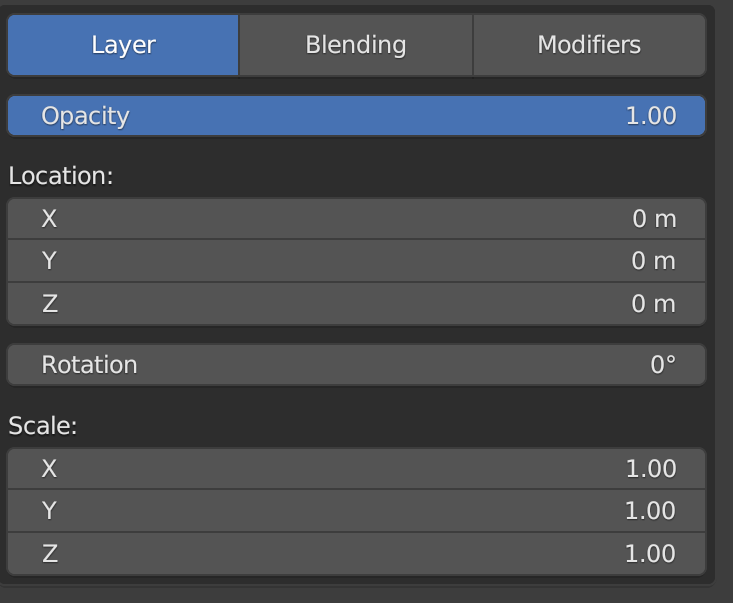Viewport: 733px width, 603px height.
Task: Click the Scale section label
Action: 43,426
